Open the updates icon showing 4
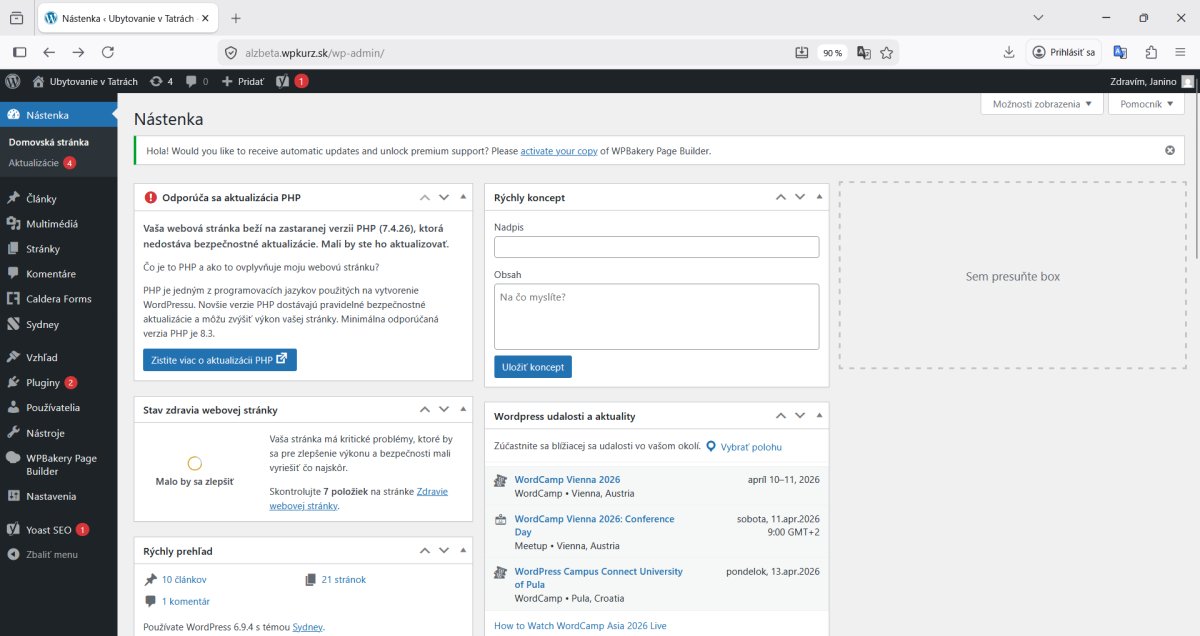This screenshot has width=1200, height=636. coord(161,81)
